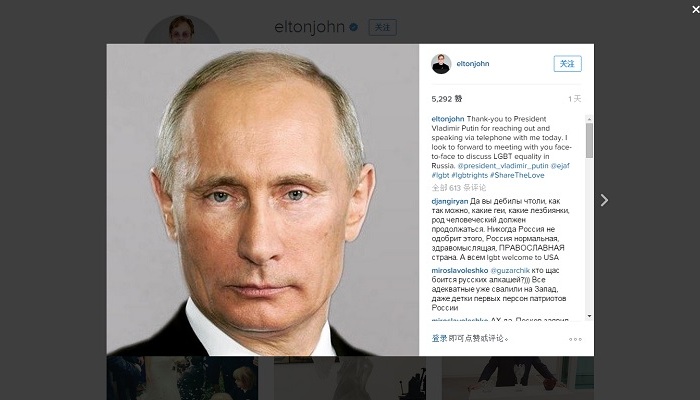700x400 pixels.
Task: Open commenter miroslavoleshko's profile
Action: pos(460,271)
